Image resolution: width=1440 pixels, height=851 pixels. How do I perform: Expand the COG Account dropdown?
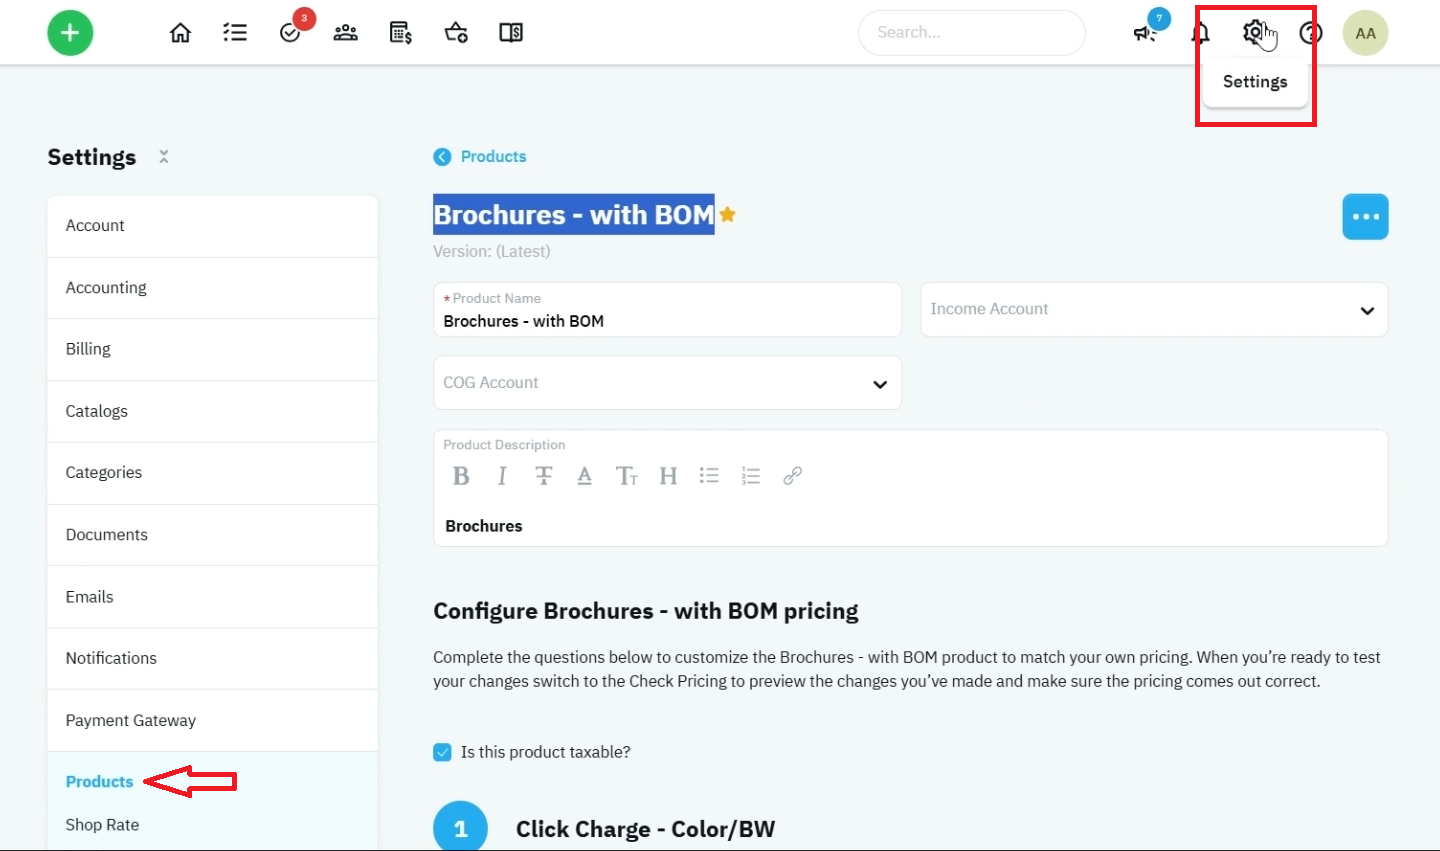click(x=667, y=383)
